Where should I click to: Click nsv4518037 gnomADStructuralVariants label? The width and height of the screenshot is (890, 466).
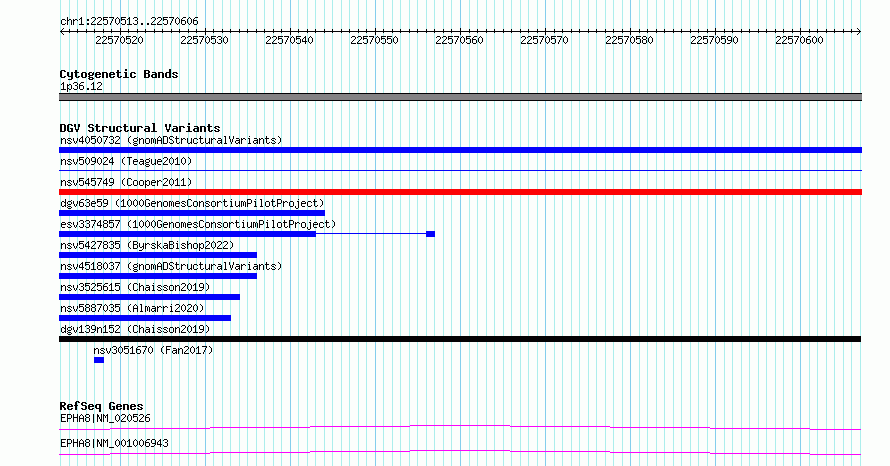171,266
